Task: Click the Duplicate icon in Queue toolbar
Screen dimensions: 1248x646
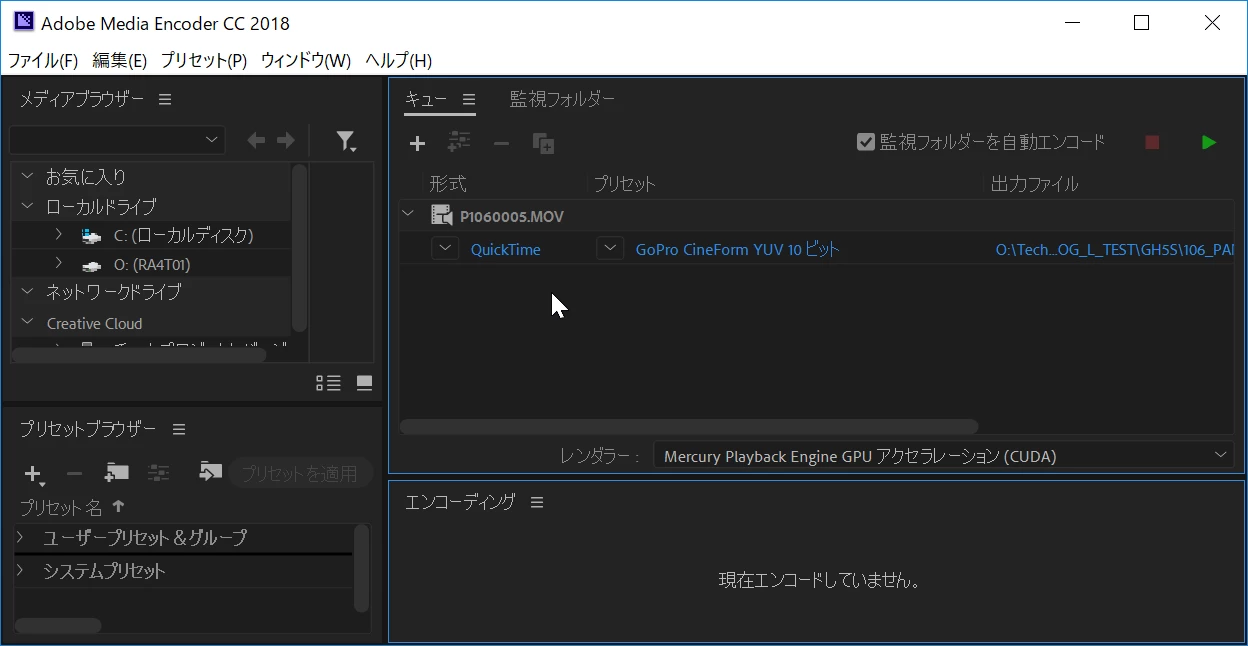Action: pos(543,144)
